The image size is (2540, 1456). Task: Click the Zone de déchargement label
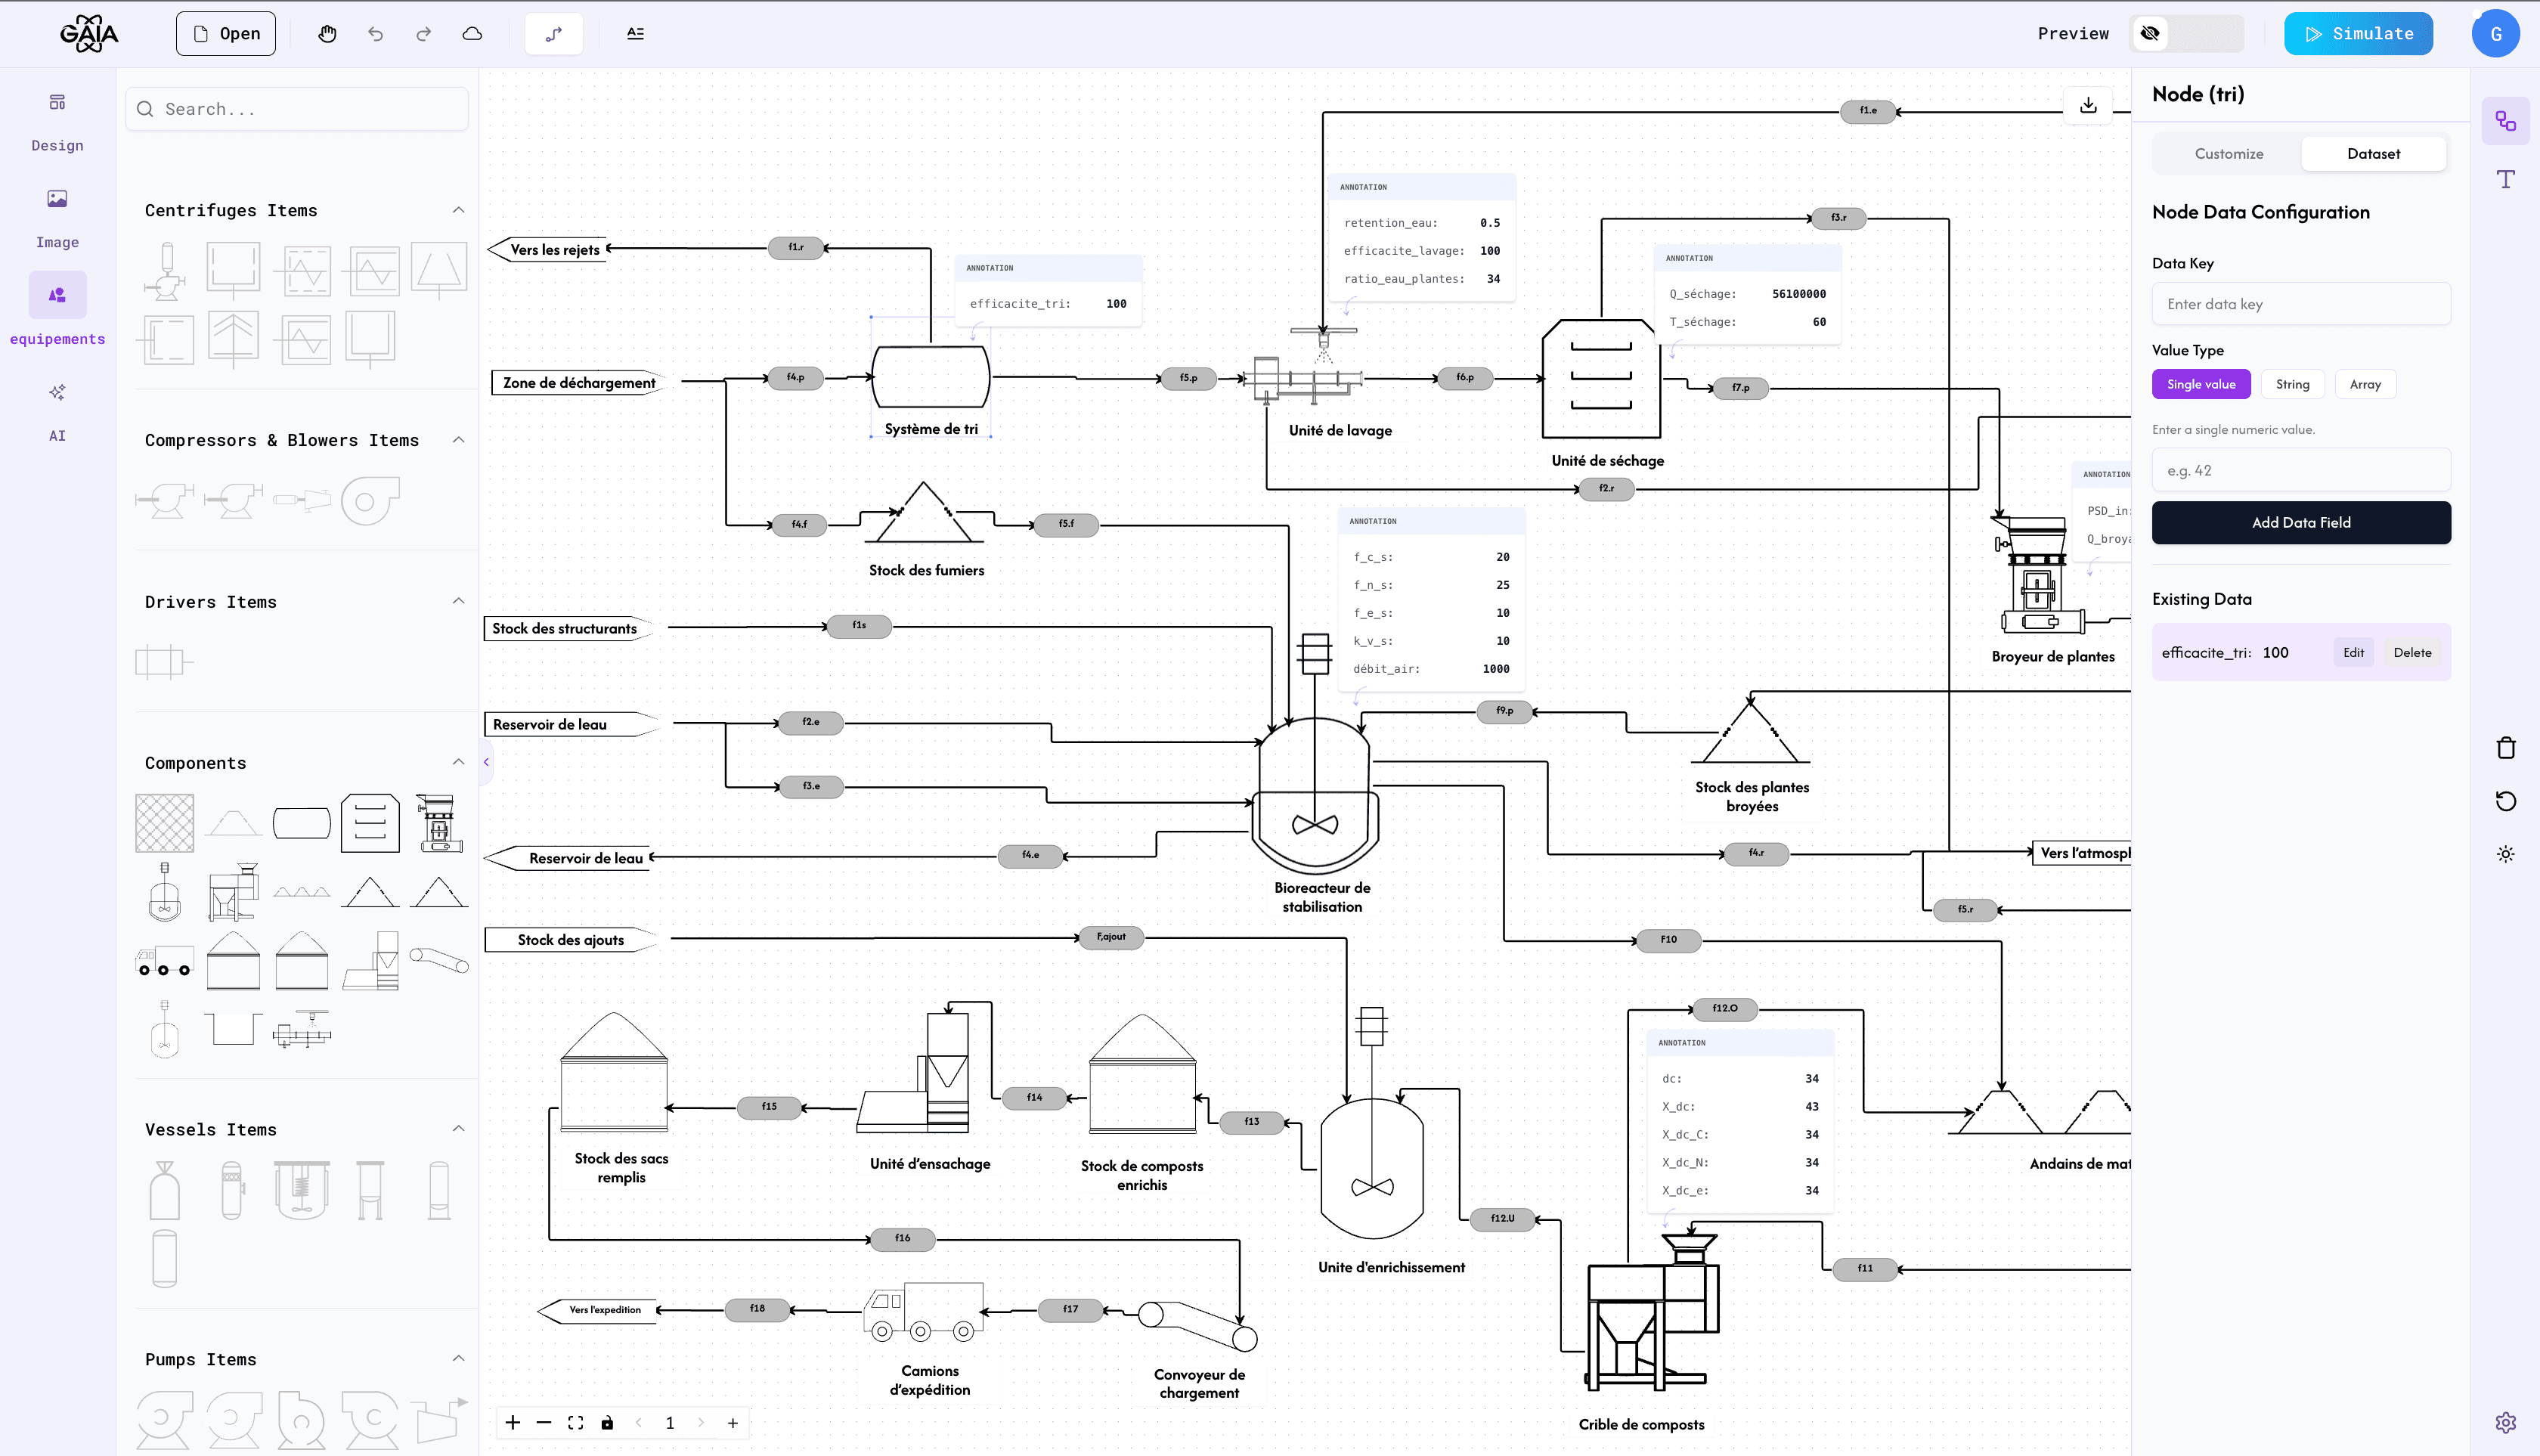pos(579,383)
